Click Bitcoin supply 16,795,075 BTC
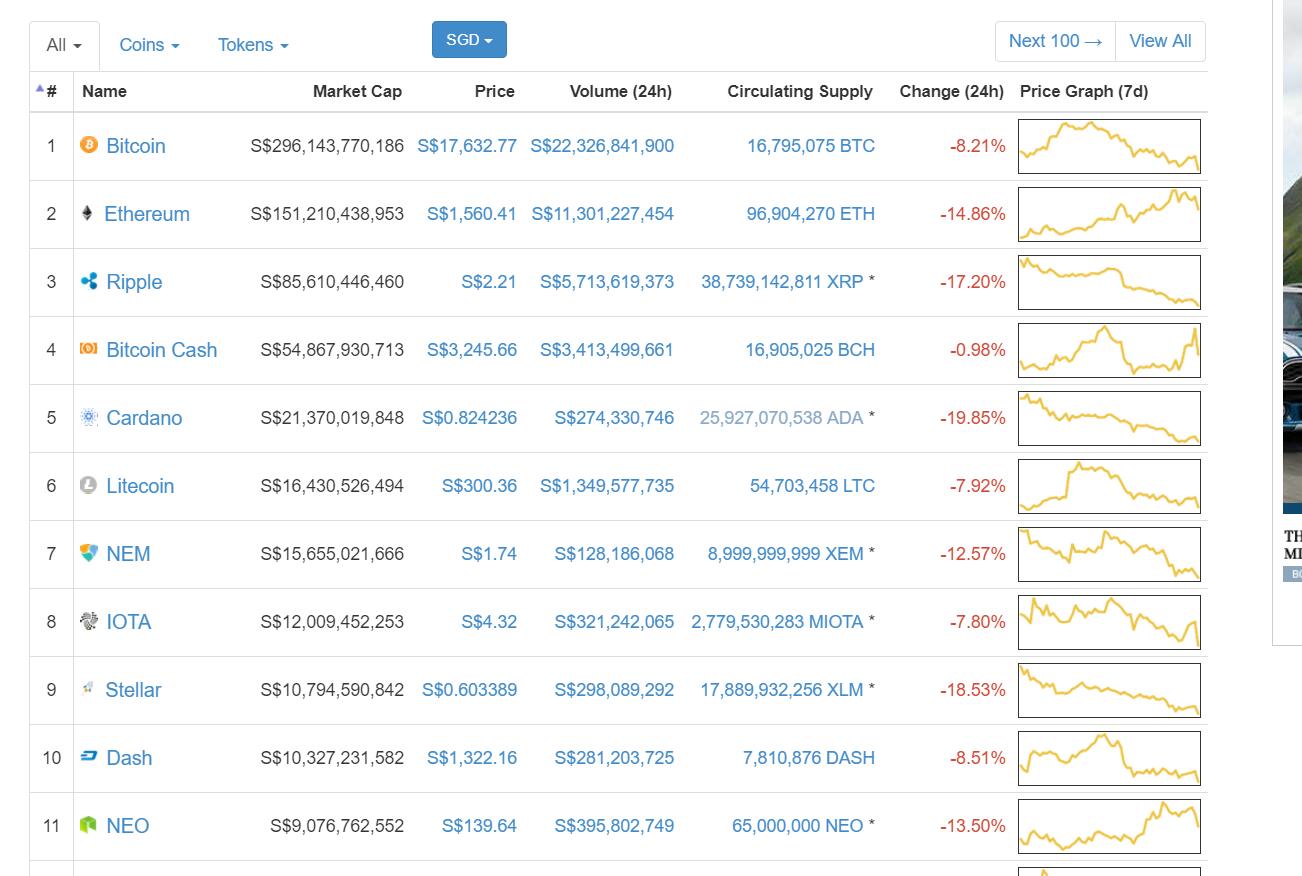This screenshot has height=876, width=1302. pyautogui.click(x=811, y=146)
